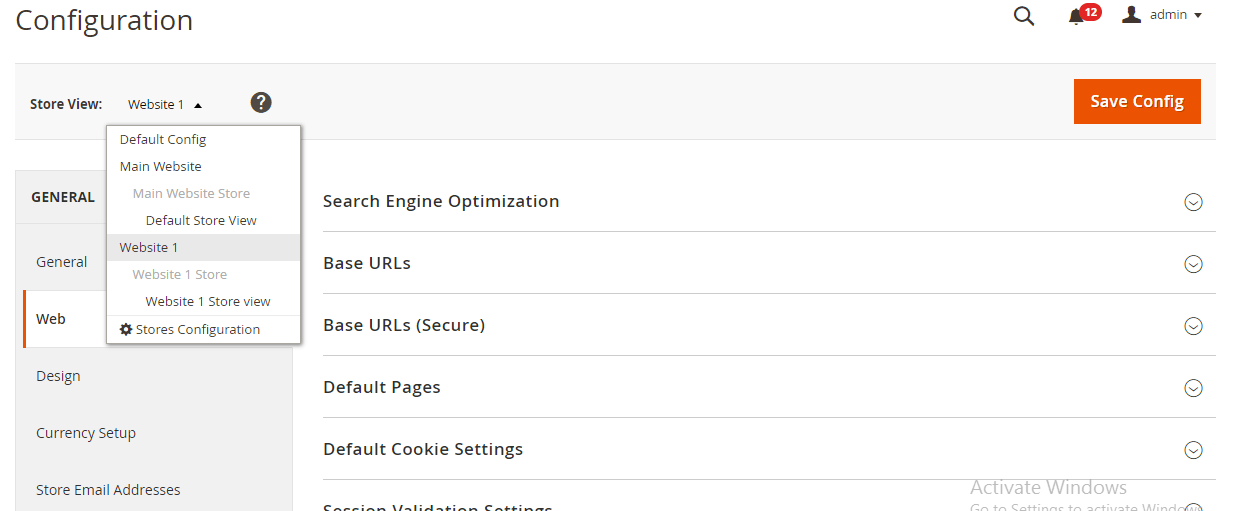Viewport: 1235px width, 511px height.
Task: Click the help question mark icon
Action: point(261,102)
